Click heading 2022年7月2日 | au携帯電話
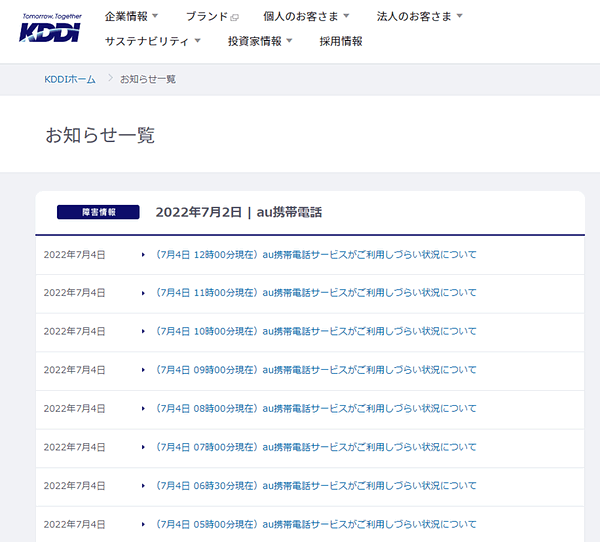 point(239,212)
